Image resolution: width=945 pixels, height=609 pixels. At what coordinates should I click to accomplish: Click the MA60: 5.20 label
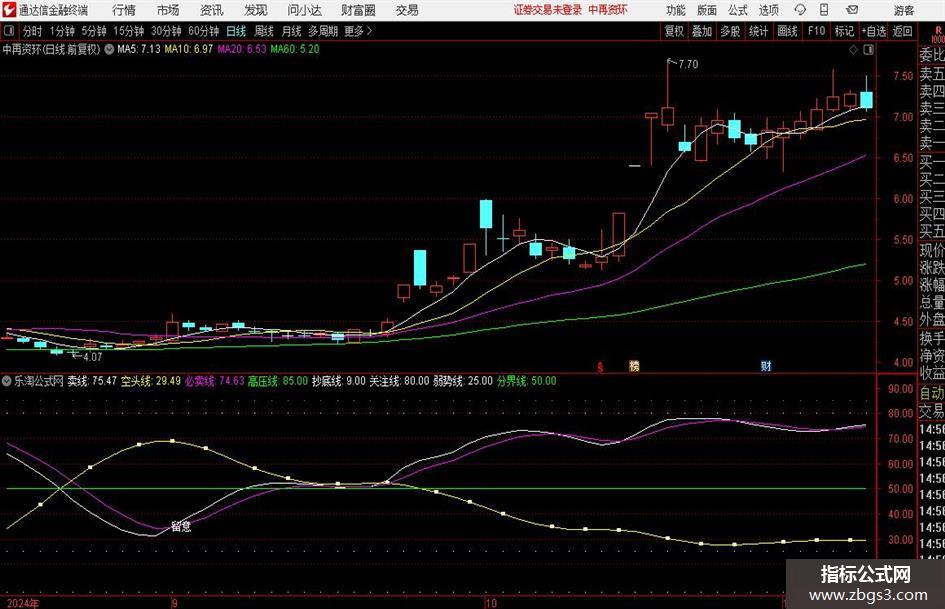[295, 49]
